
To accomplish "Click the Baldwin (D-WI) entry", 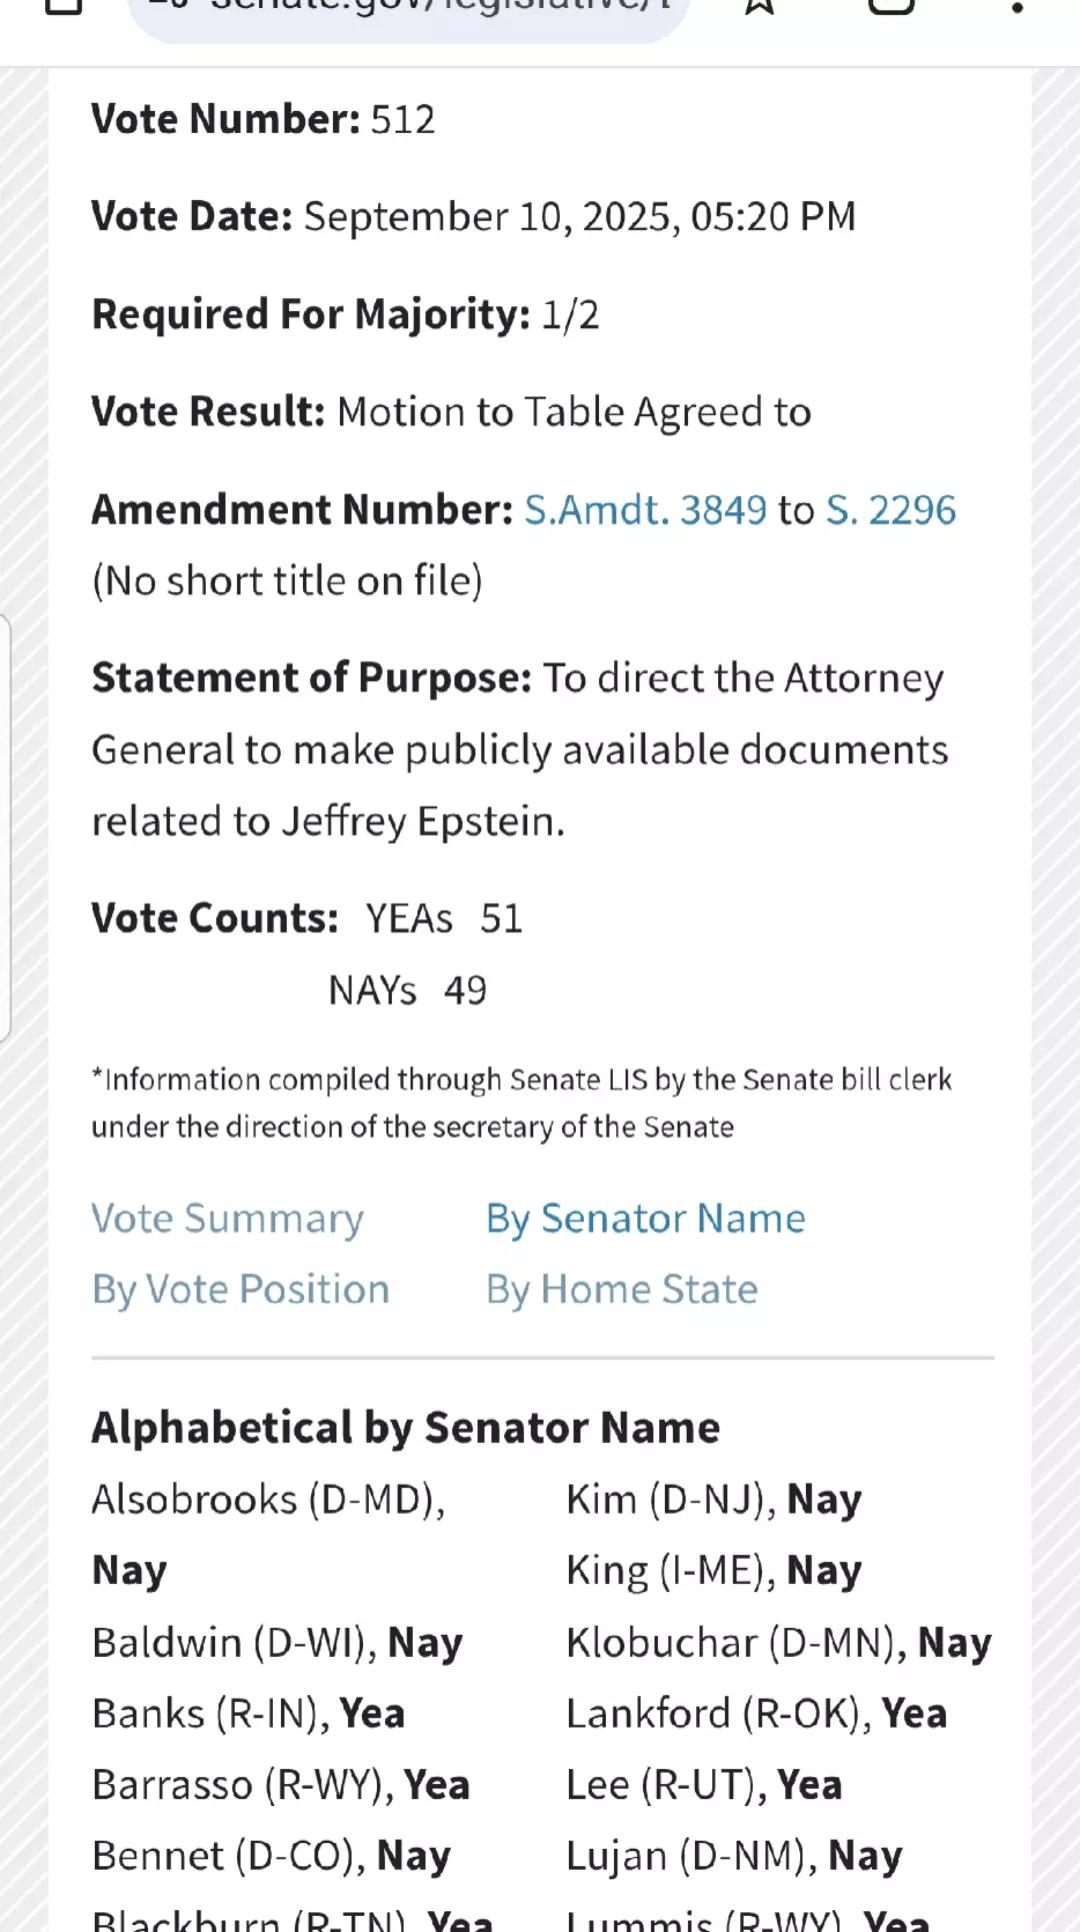I will click(x=278, y=1643).
